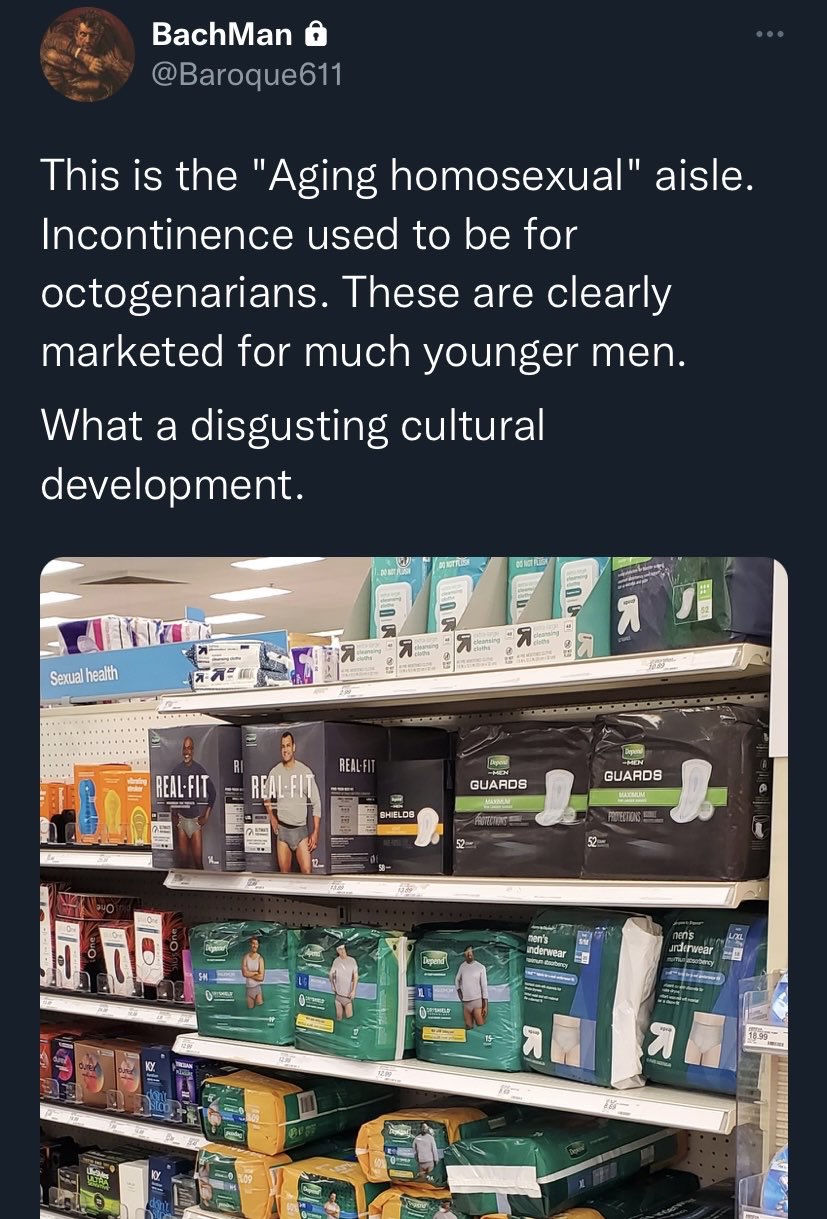827x1219 pixels.
Task: Open the @Baroque611 handle link
Action: coord(246,73)
